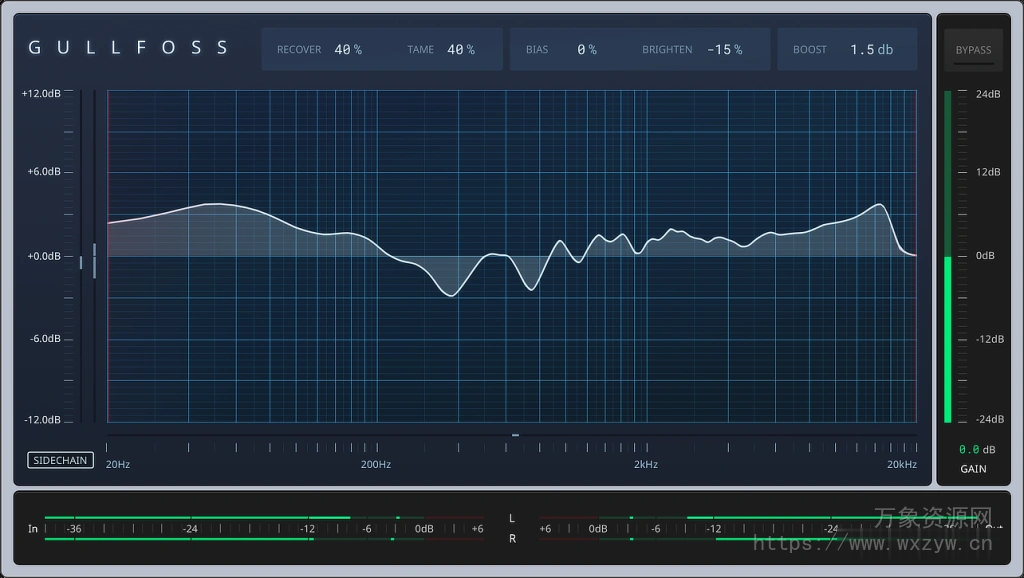The height and width of the screenshot is (578, 1024).
Task: Click the +12.0dB scale marker
Action: point(40,93)
